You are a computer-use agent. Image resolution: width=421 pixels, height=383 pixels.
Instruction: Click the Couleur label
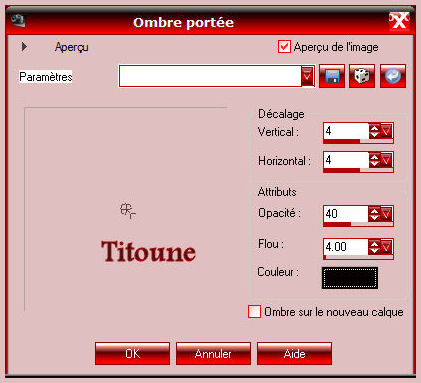click(x=278, y=272)
